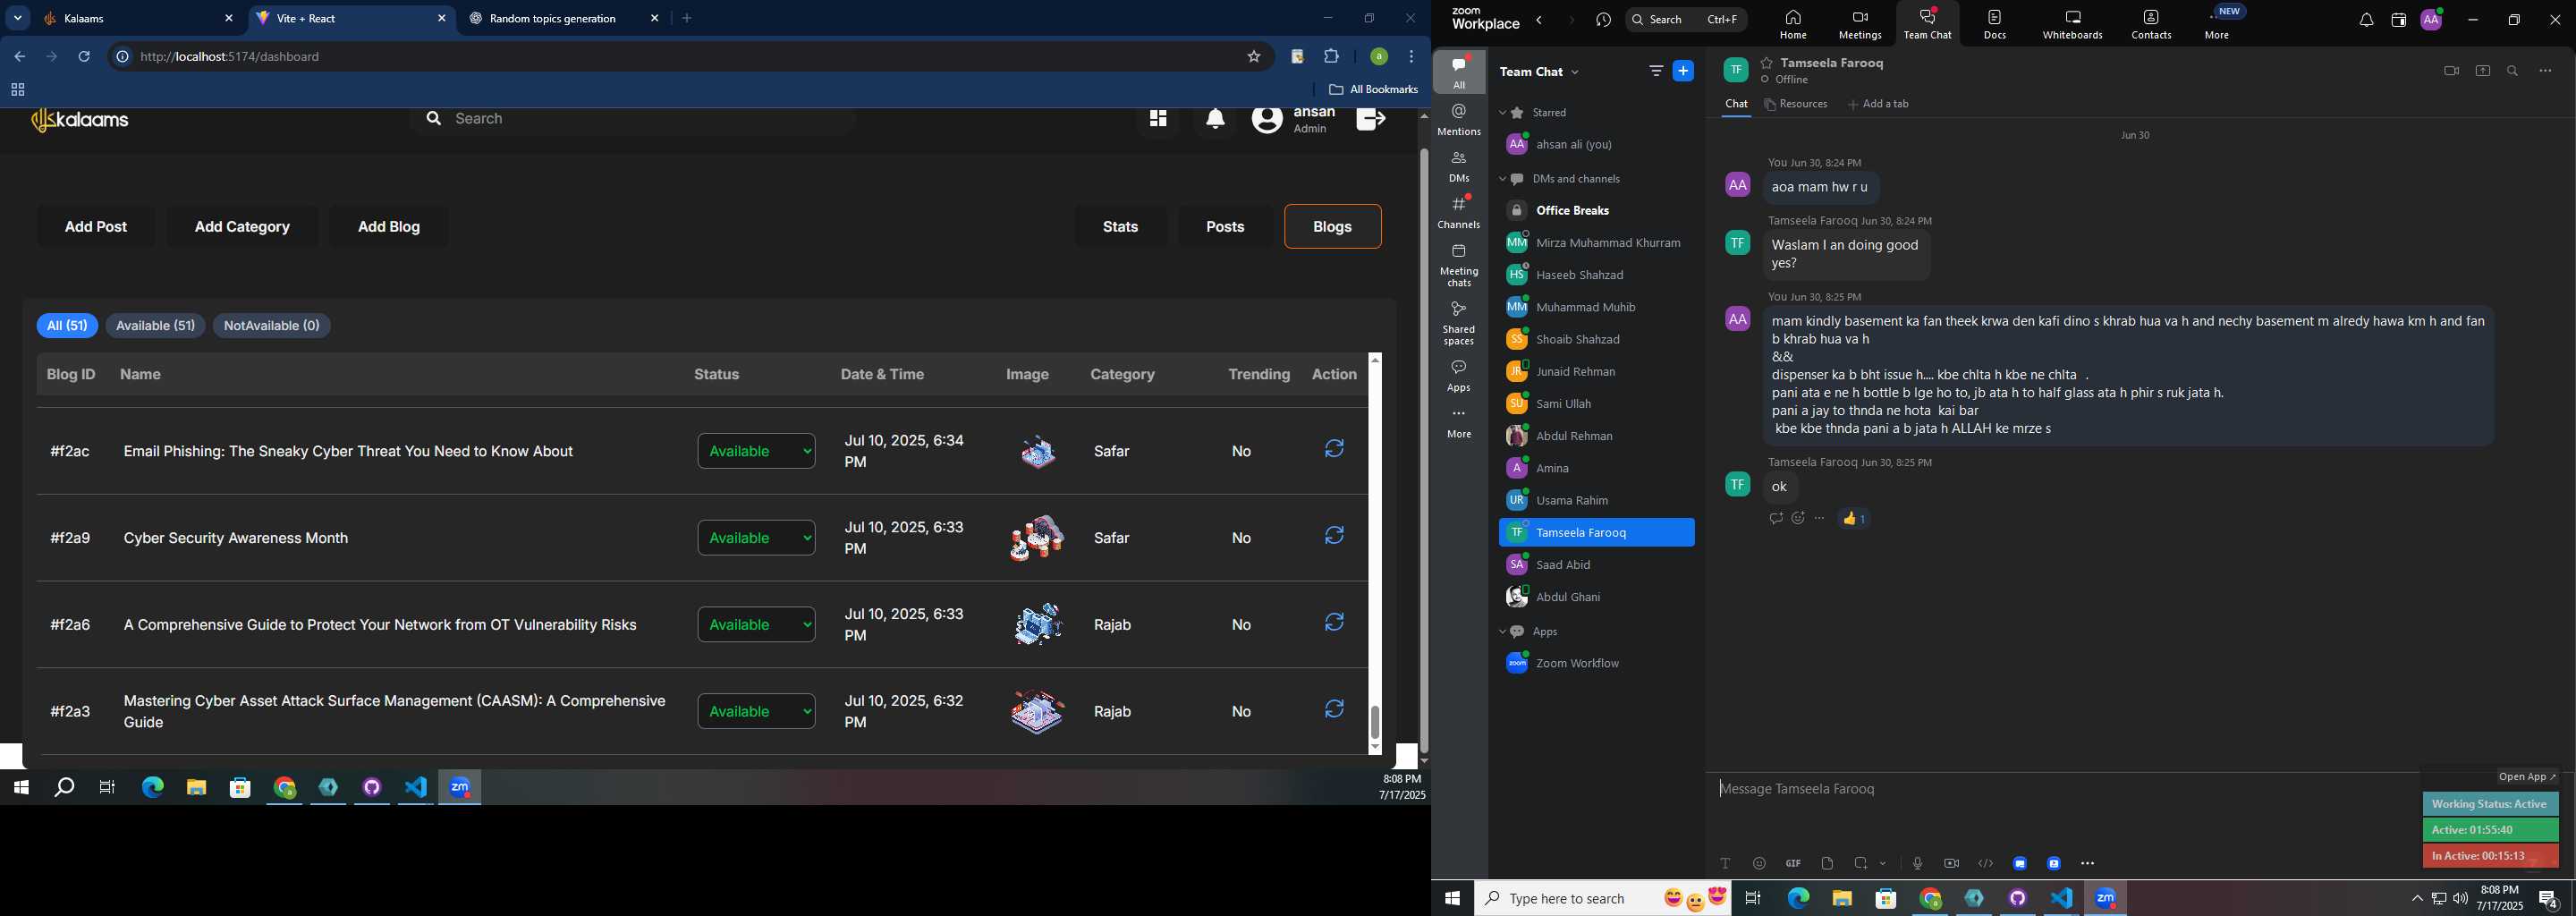Start a video call with Tamseela Farooq
This screenshot has height=916, width=2576.
point(2451,71)
